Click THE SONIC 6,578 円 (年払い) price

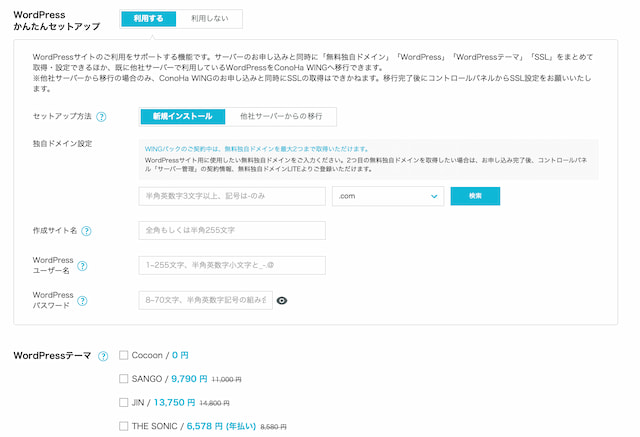[221, 426]
